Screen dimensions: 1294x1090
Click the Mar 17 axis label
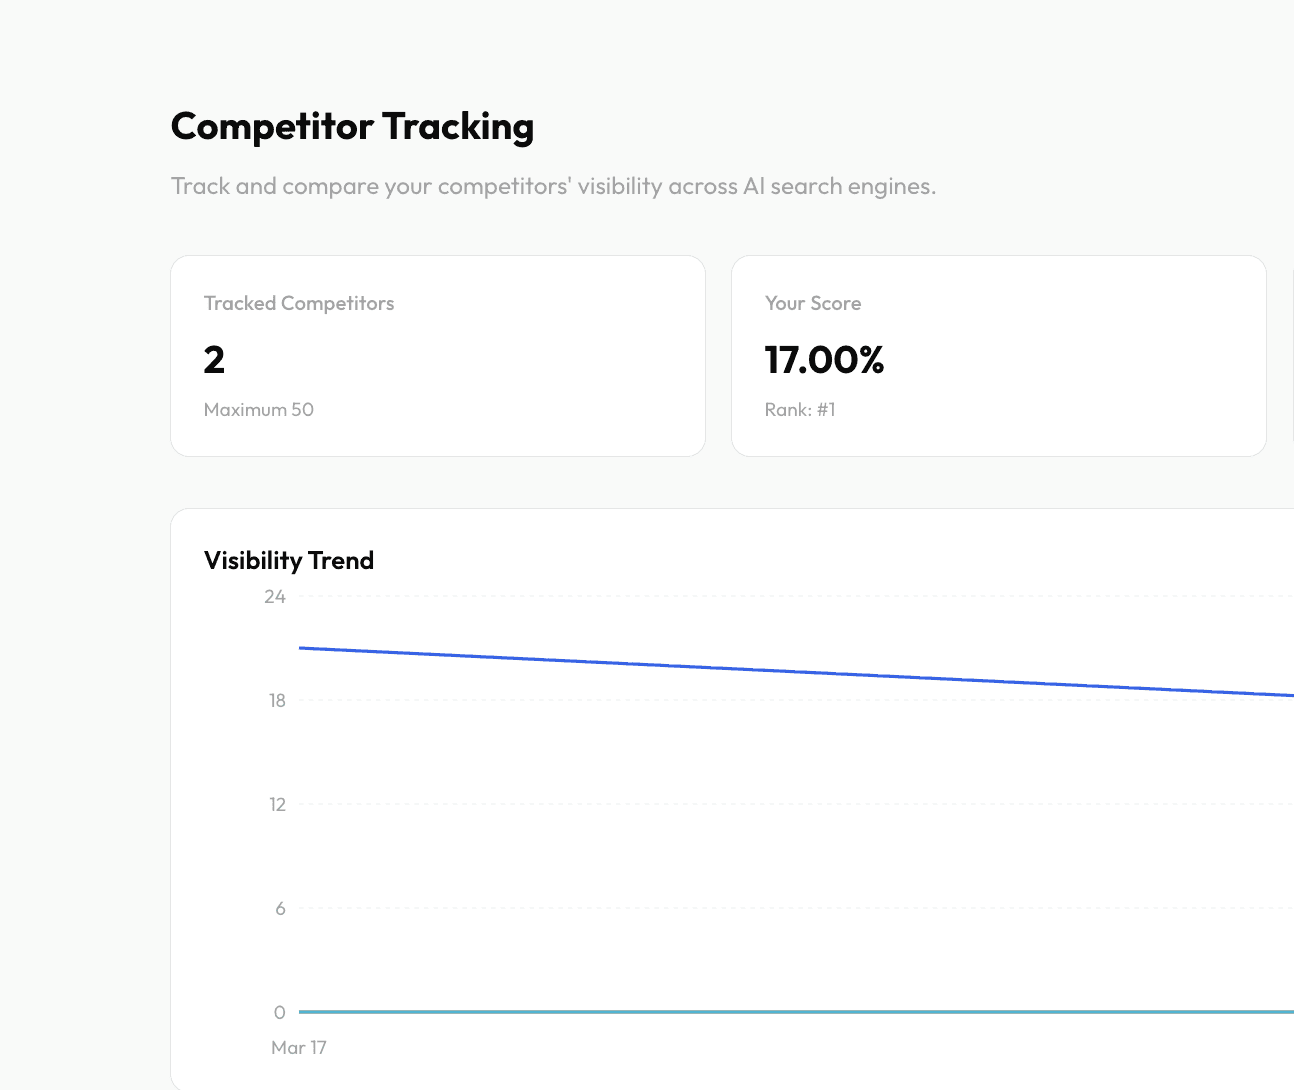[299, 1047]
